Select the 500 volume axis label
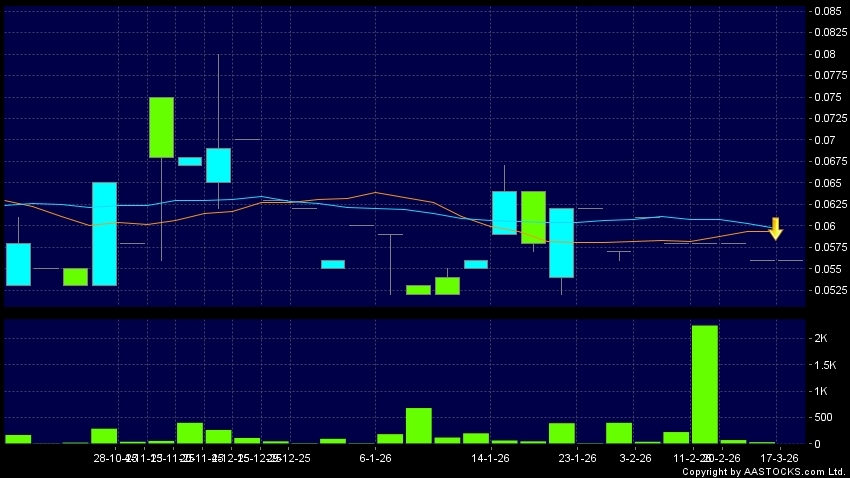 coord(820,417)
